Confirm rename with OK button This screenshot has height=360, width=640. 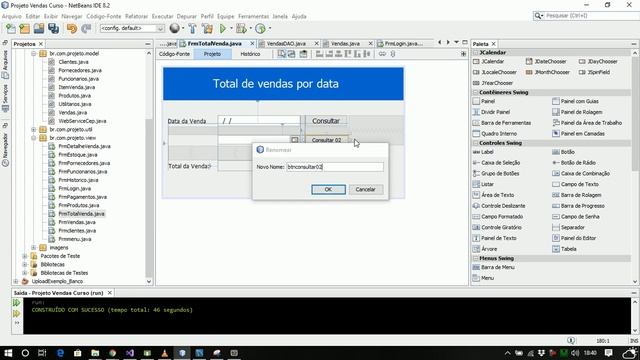[328, 189]
